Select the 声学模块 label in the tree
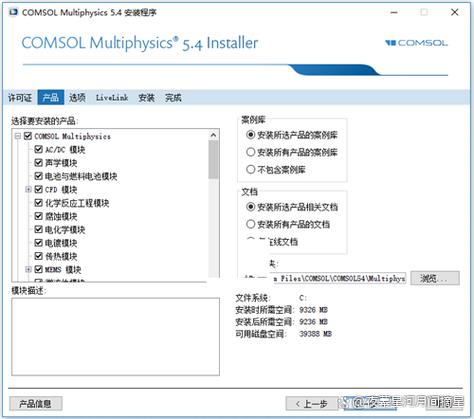Screen dimensions: 474x419 (61, 163)
